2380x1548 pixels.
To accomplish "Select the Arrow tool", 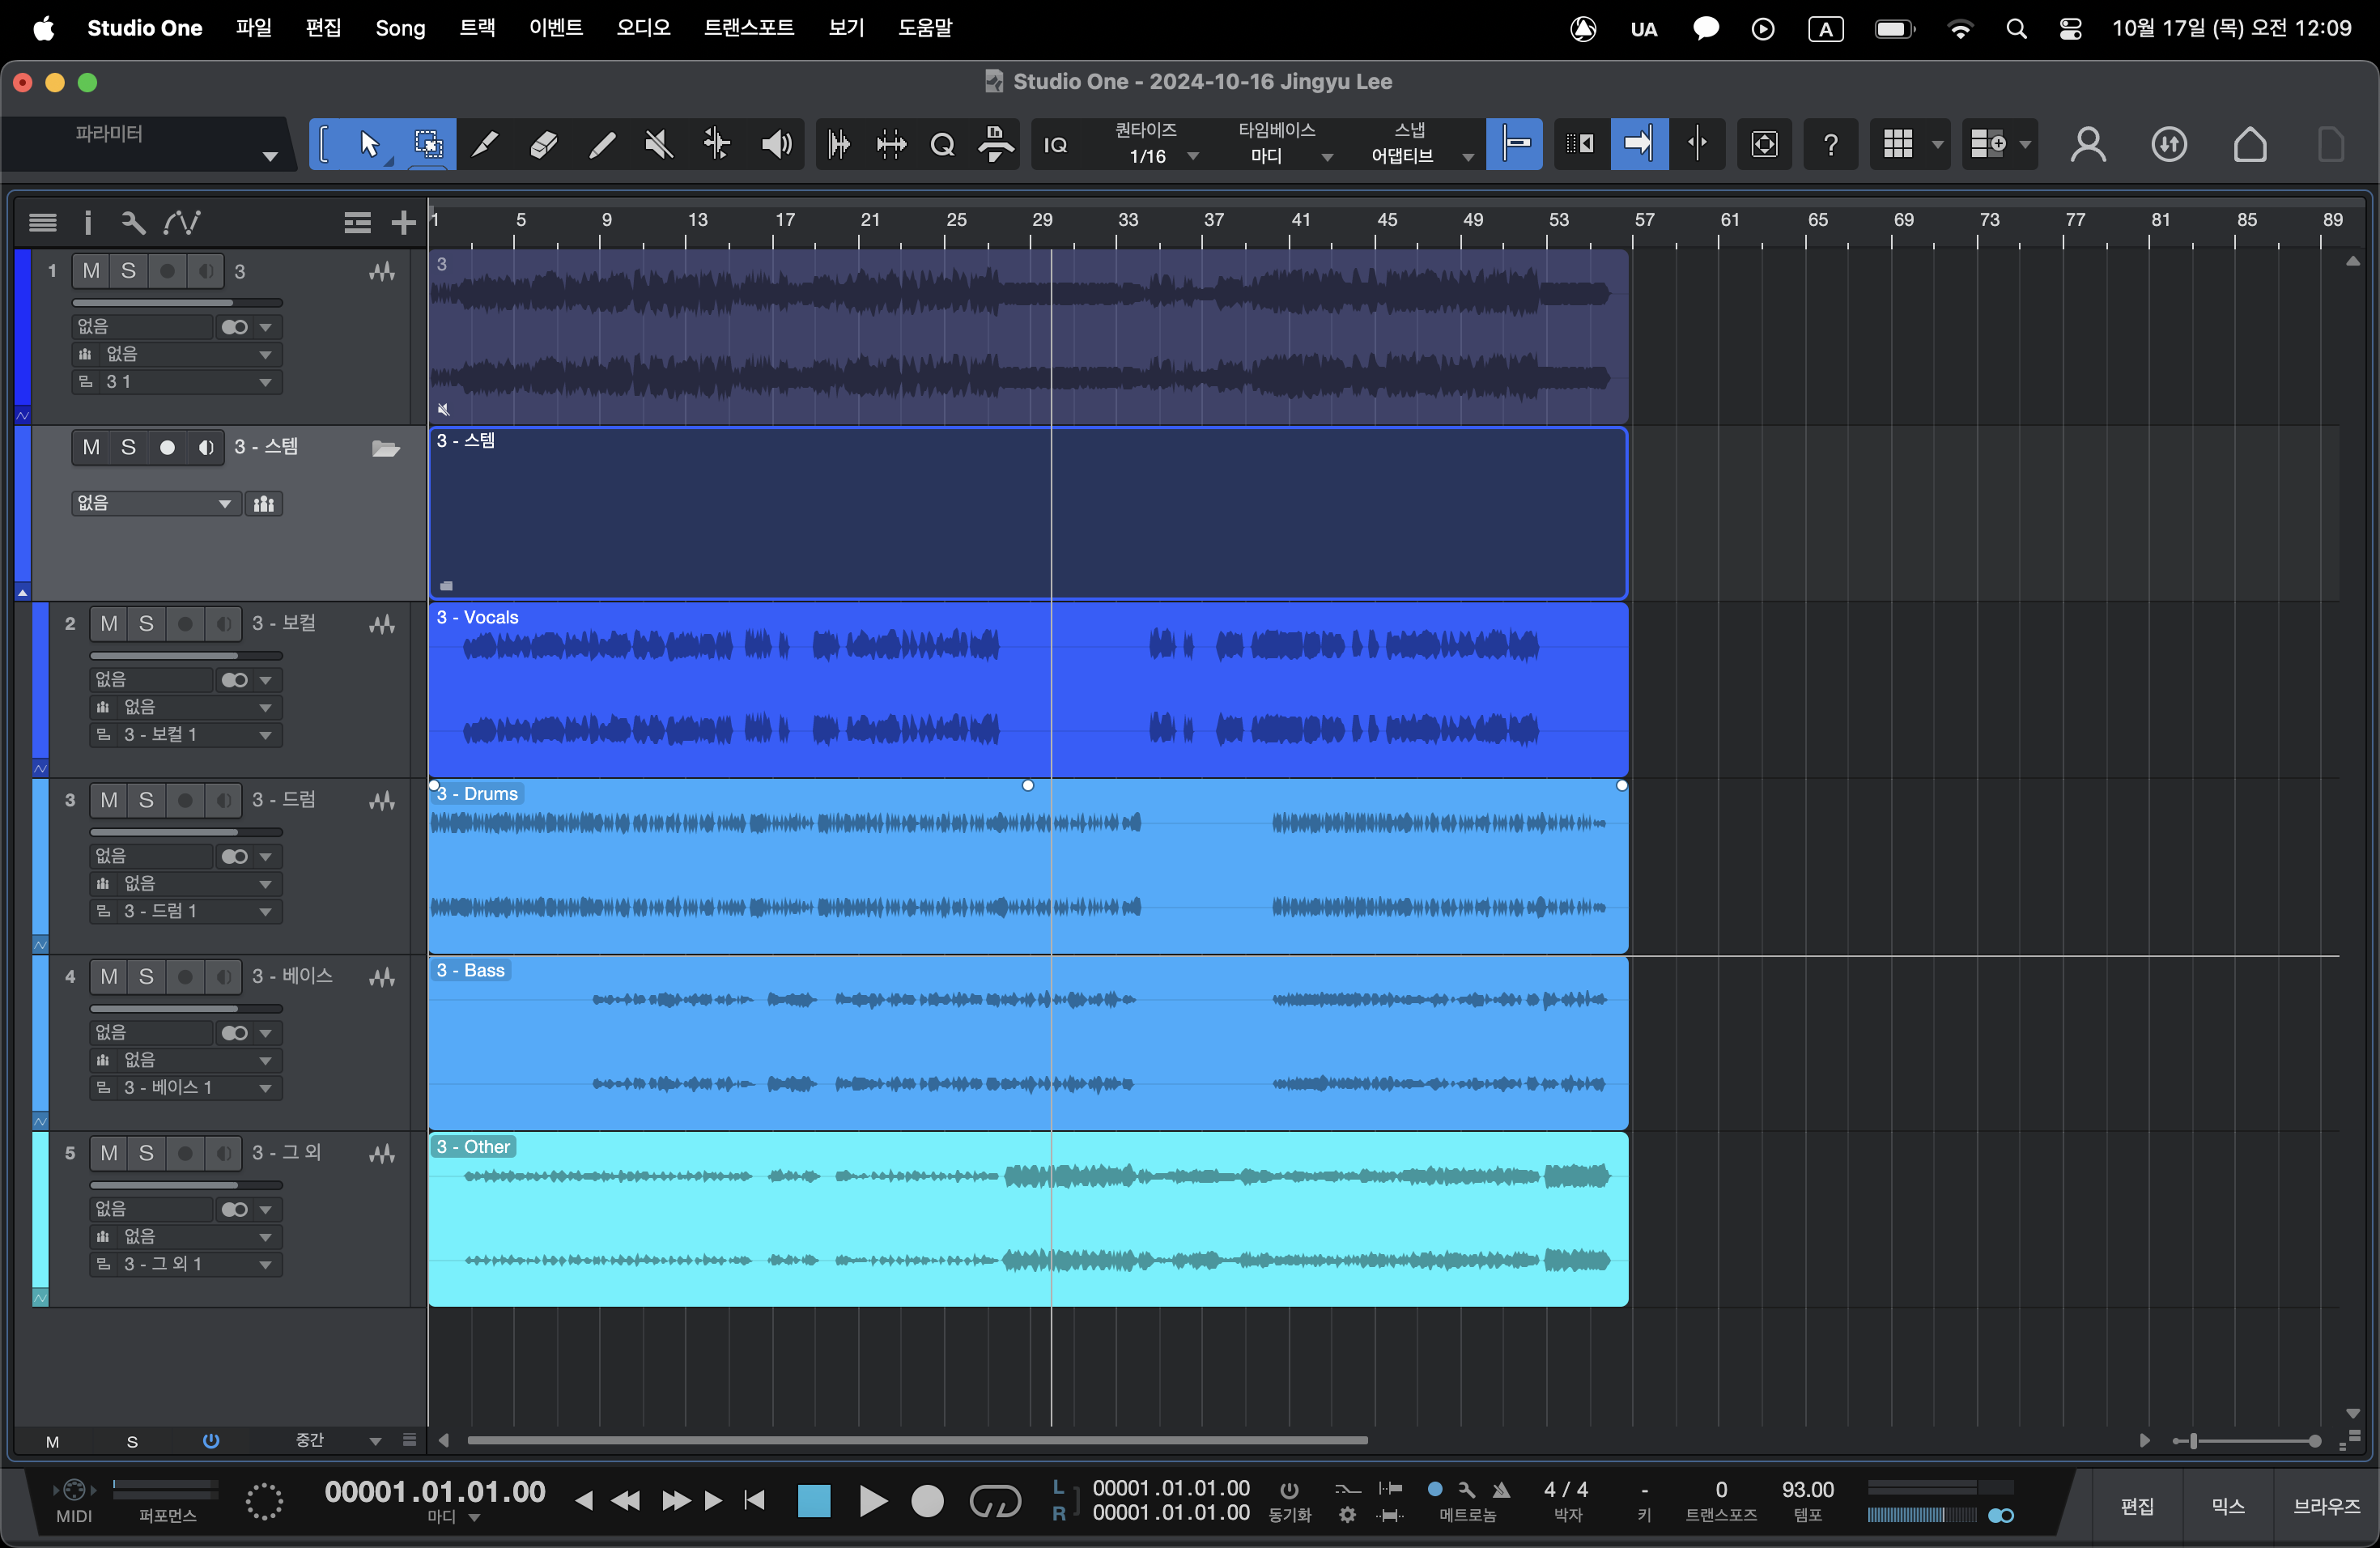I will tap(369, 145).
